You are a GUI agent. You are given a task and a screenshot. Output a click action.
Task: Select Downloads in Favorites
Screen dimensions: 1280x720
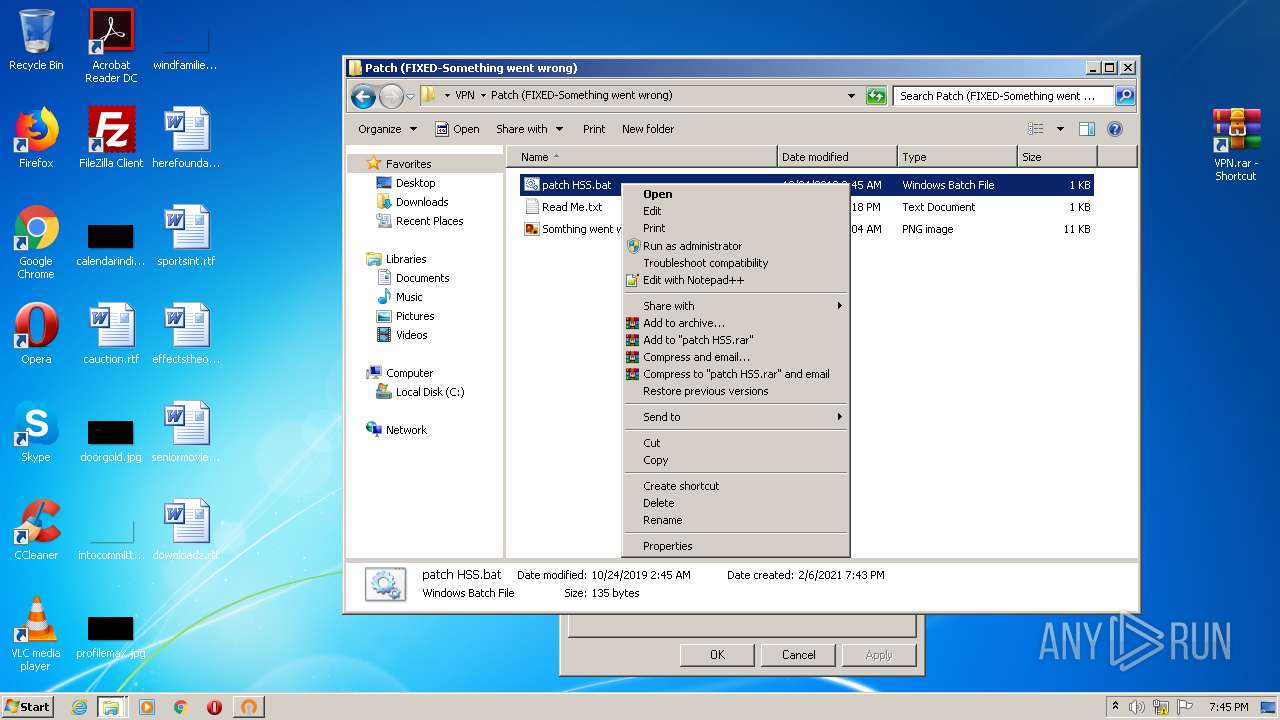click(x=412, y=202)
